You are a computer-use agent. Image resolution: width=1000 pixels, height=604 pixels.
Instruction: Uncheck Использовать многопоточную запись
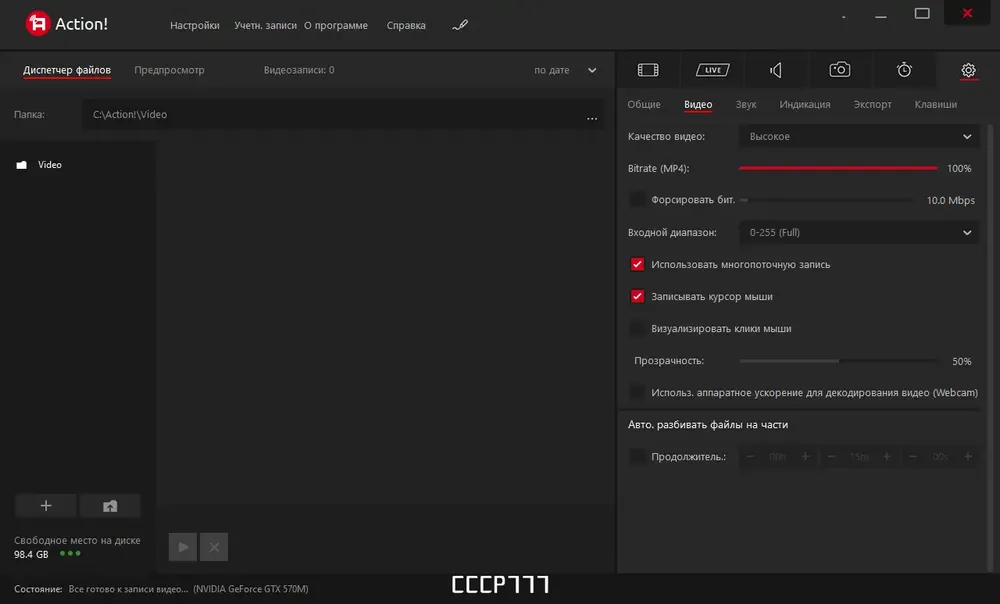click(x=637, y=264)
